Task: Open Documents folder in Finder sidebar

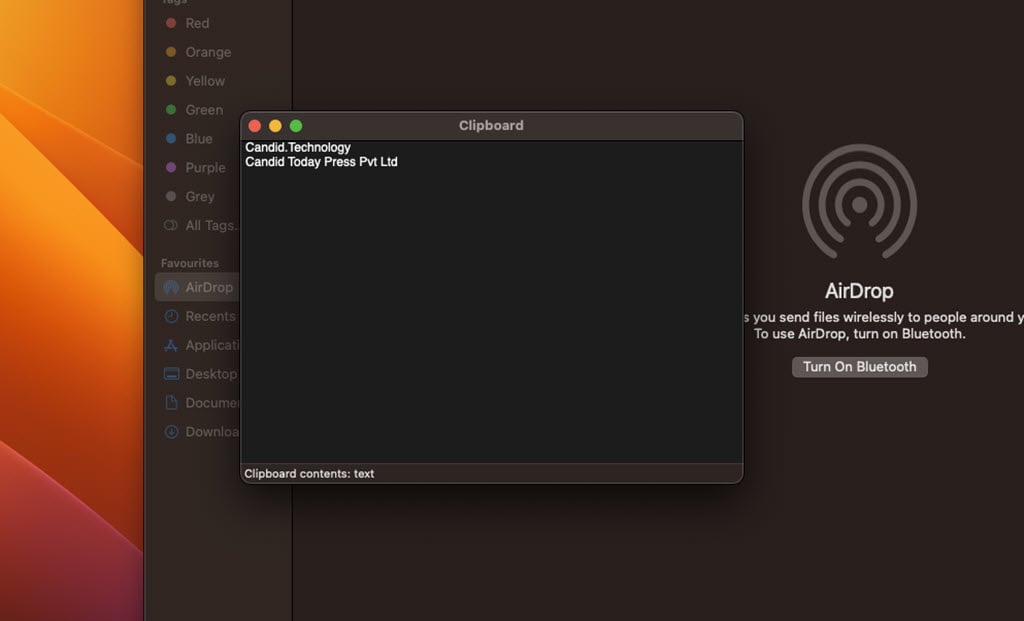Action: coord(212,403)
